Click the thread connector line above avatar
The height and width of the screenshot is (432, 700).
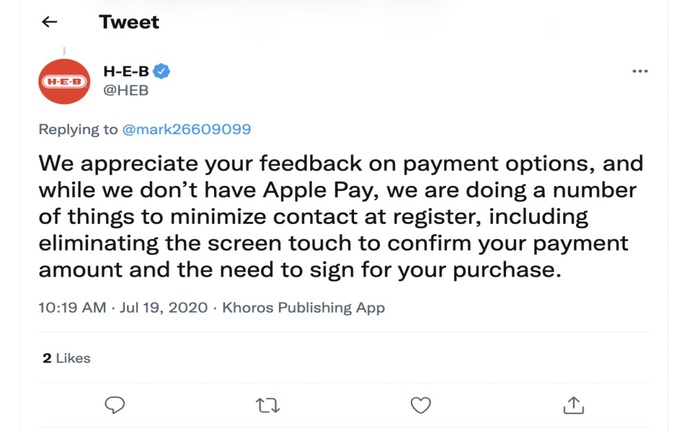point(64,51)
